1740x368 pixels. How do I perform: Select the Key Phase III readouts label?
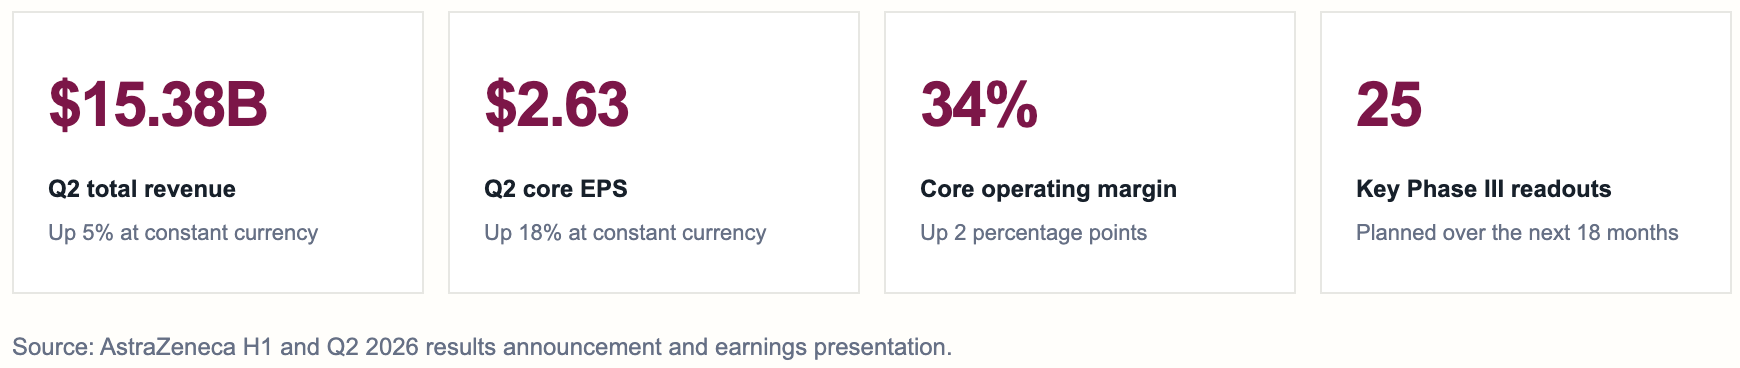point(1484,189)
